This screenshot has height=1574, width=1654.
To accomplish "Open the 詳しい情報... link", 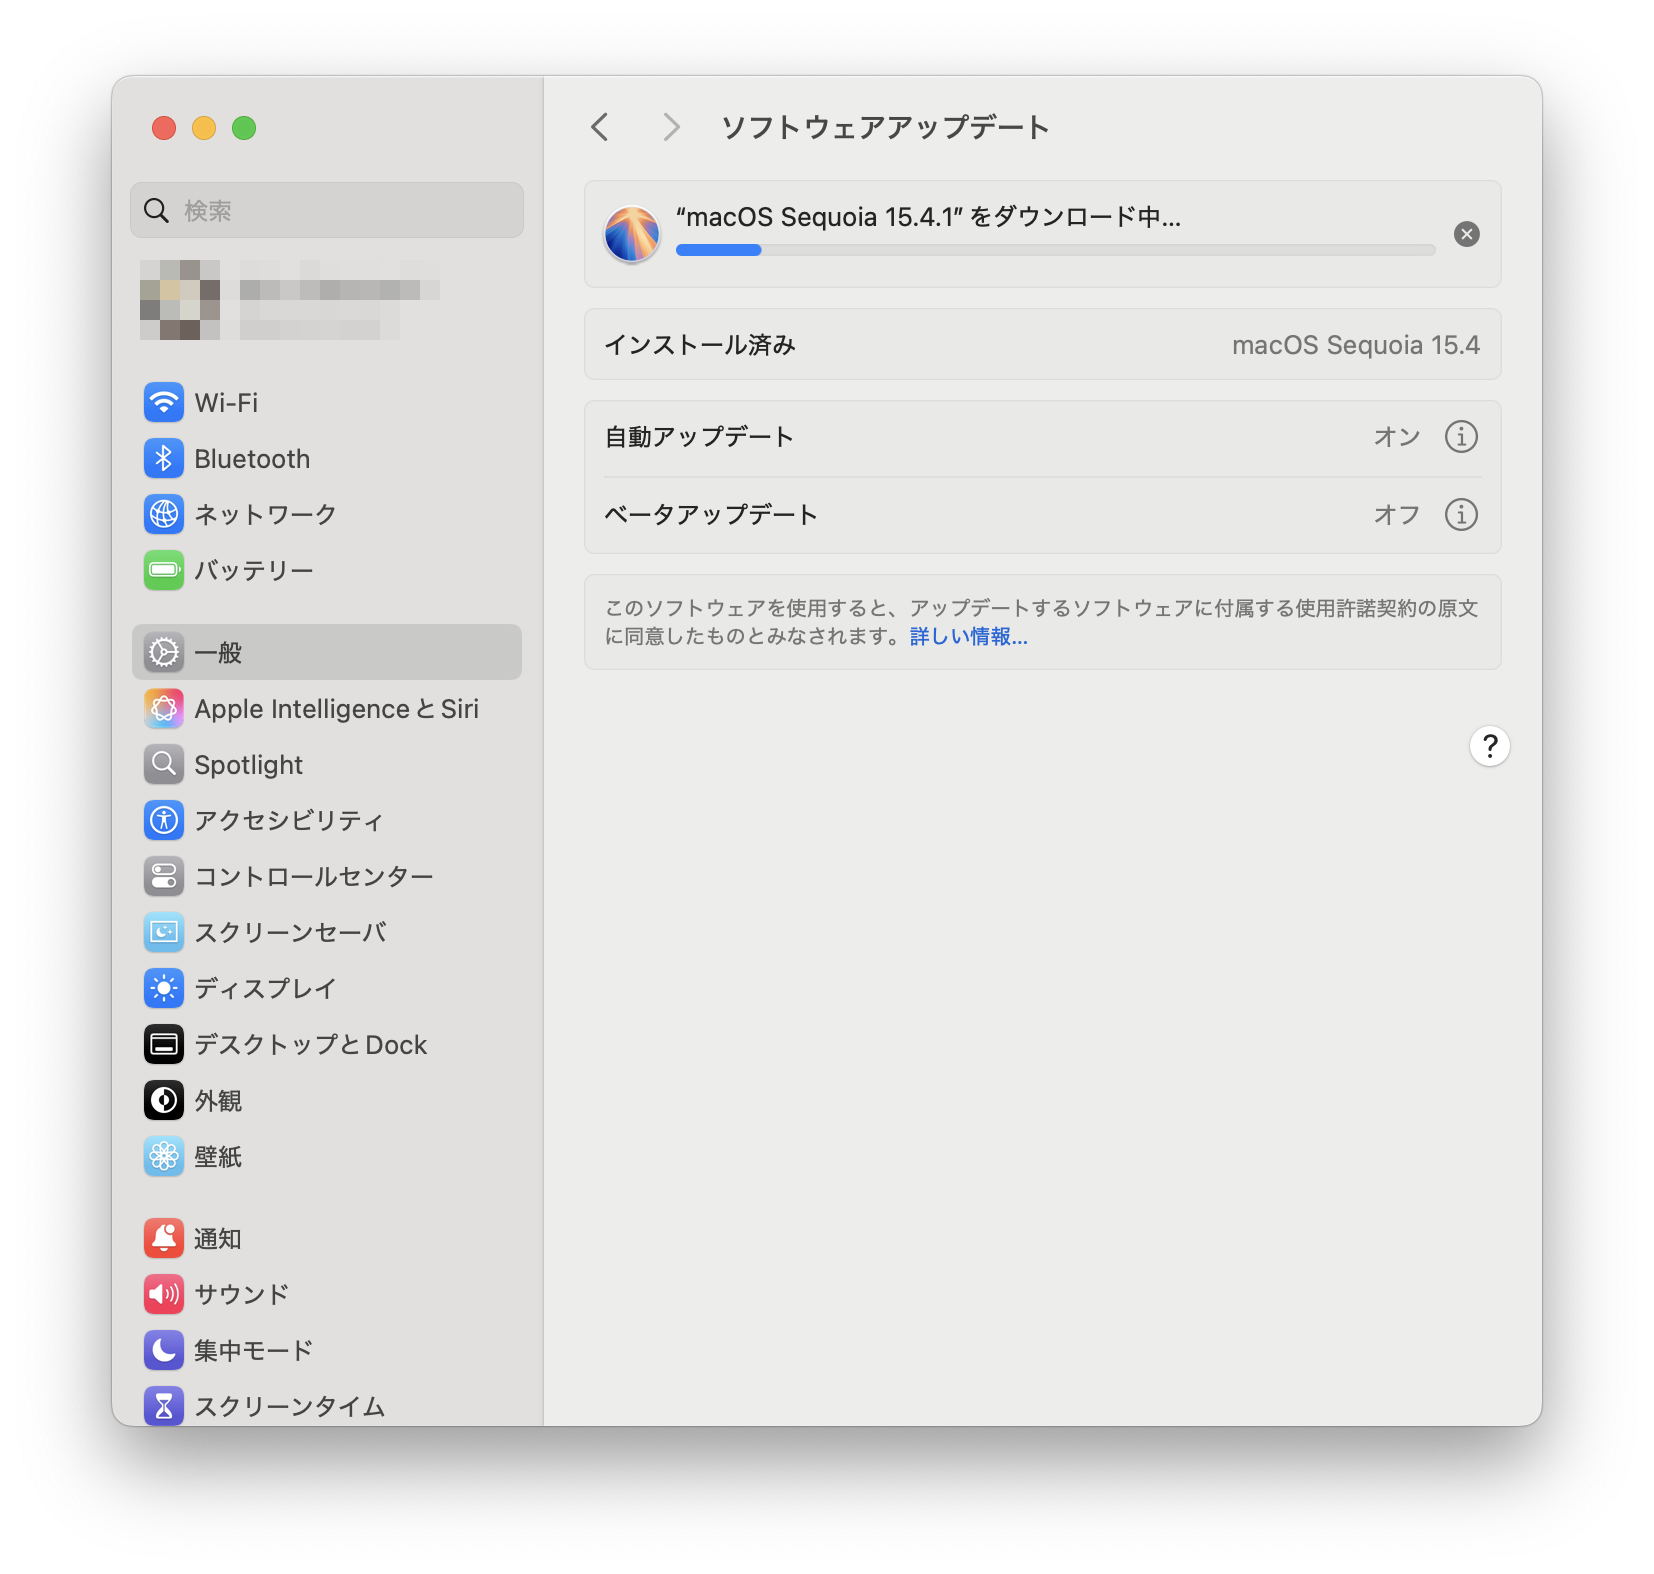I will [969, 637].
